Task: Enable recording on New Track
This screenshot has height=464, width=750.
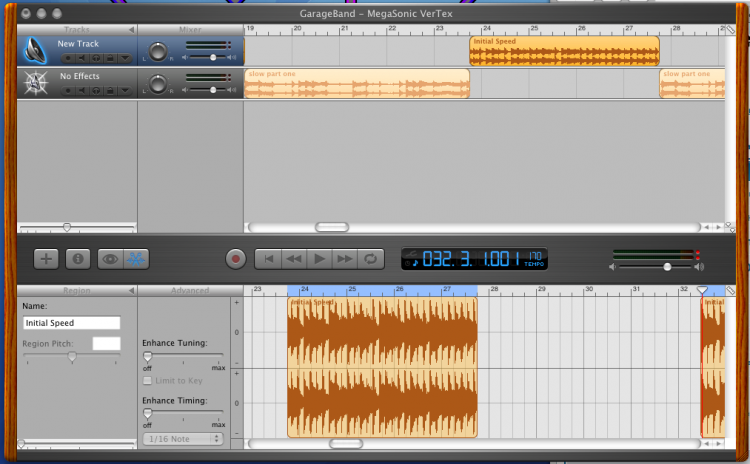Action: (x=68, y=58)
